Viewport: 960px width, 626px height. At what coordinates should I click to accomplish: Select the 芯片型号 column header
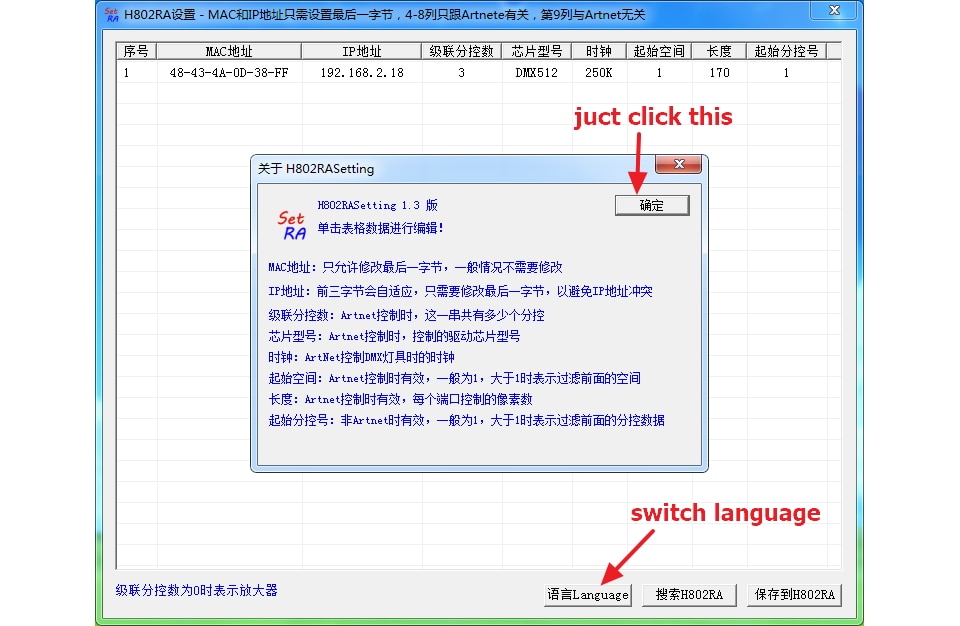[536, 51]
